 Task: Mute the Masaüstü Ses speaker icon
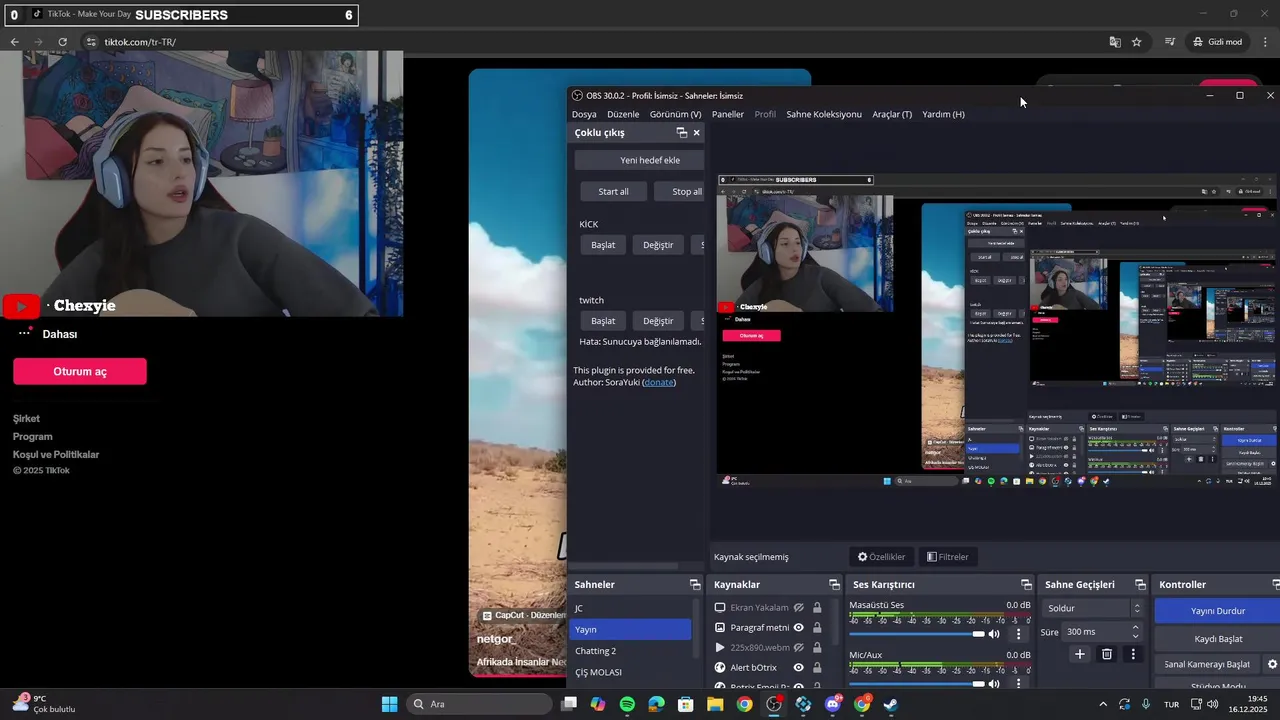click(994, 634)
